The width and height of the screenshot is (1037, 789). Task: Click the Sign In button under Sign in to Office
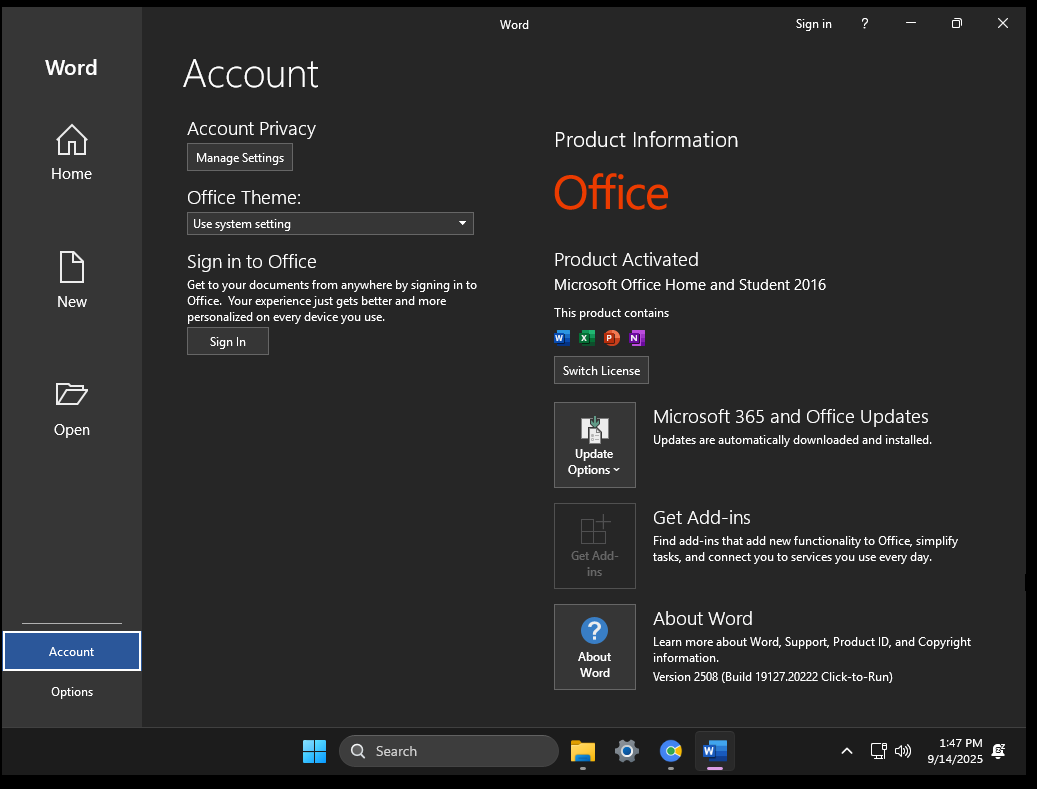(x=228, y=341)
